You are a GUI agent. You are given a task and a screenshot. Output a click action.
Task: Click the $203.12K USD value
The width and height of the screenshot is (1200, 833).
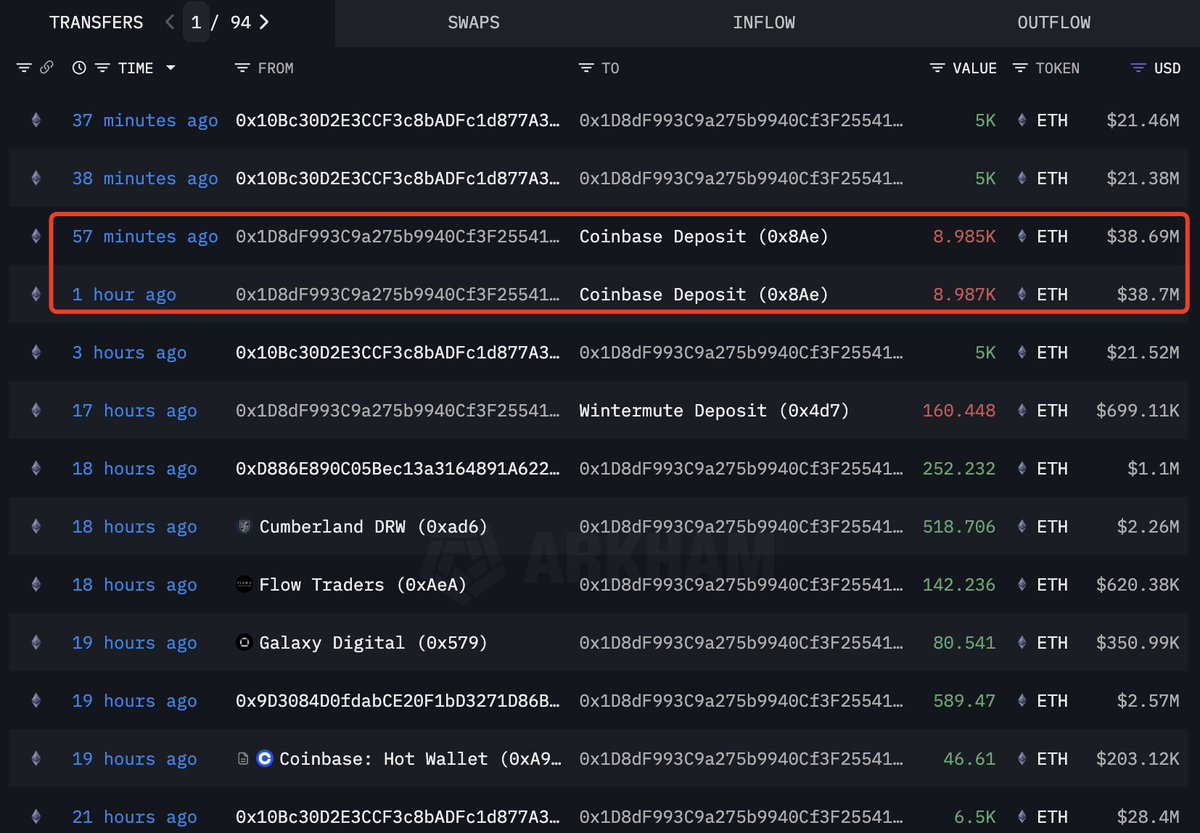(x=1138, y=758)
